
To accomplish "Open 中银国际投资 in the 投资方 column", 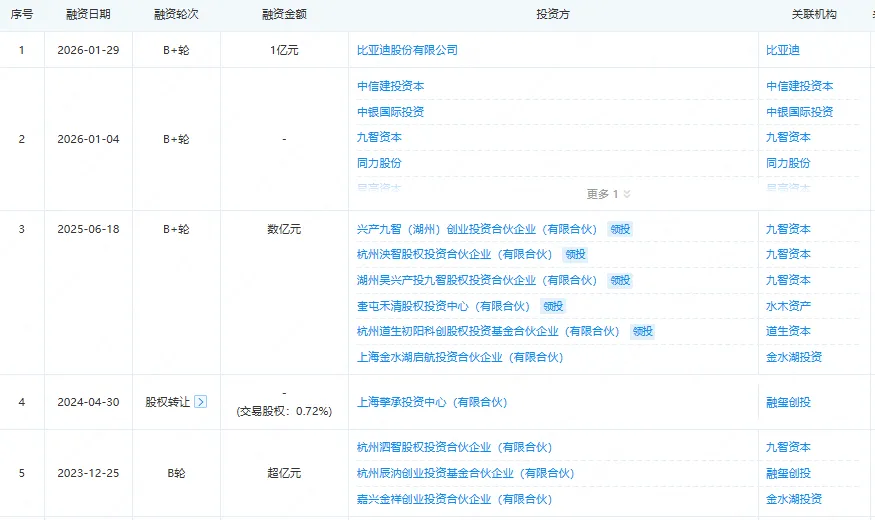I will [391, 112].
